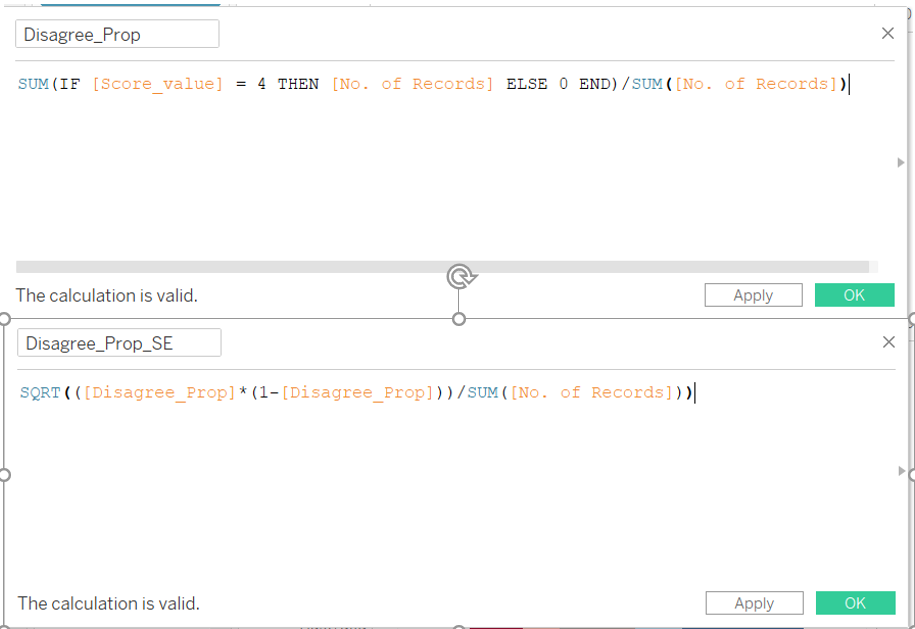Screen dimensions: 915x629
Task: Place cursor on ELSE keyword in formula
Action: coord(526,84)
